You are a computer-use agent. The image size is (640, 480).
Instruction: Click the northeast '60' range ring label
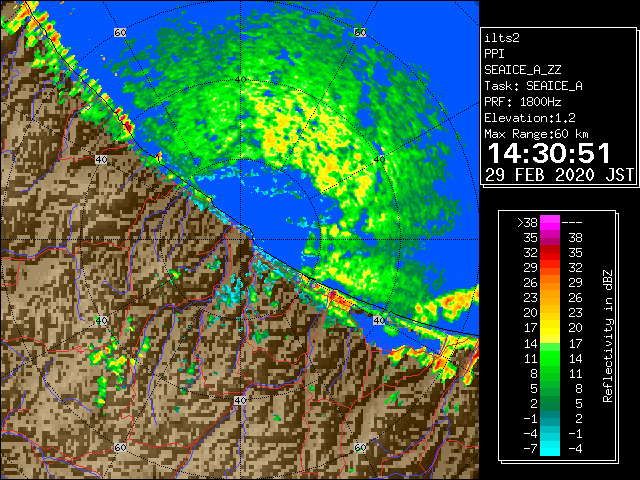coord(360,33)
